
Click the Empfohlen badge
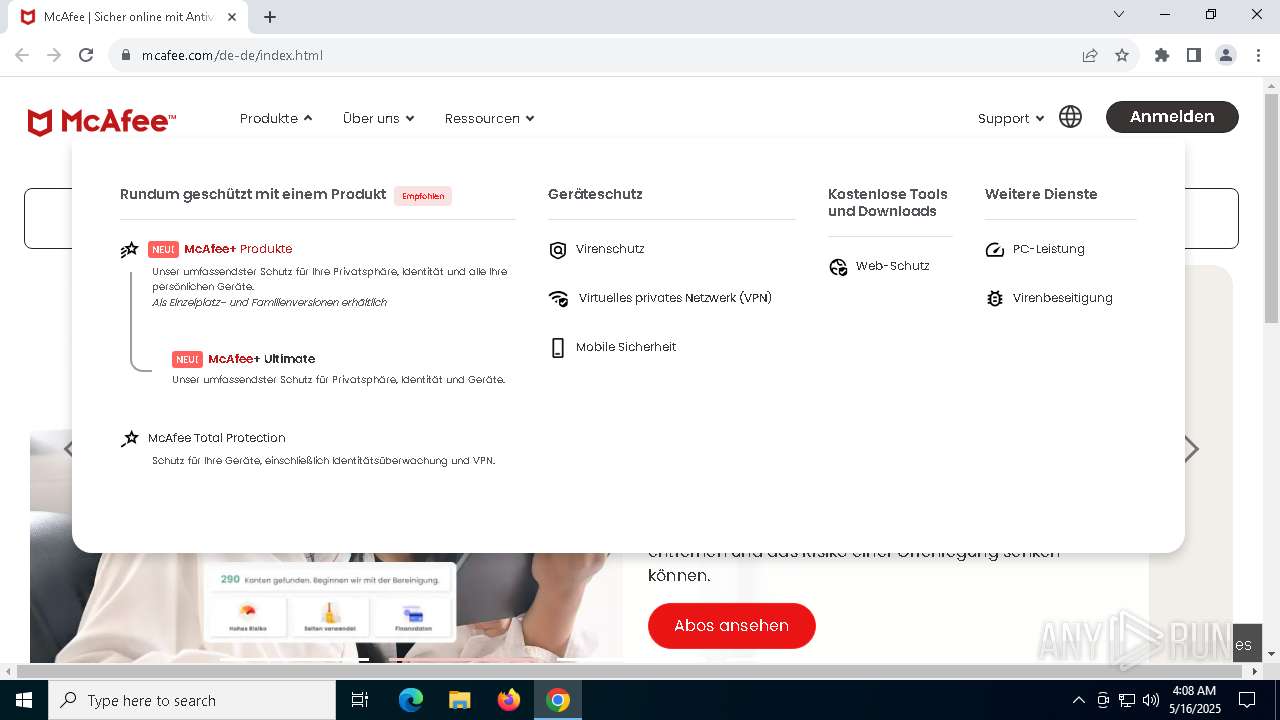423,196
